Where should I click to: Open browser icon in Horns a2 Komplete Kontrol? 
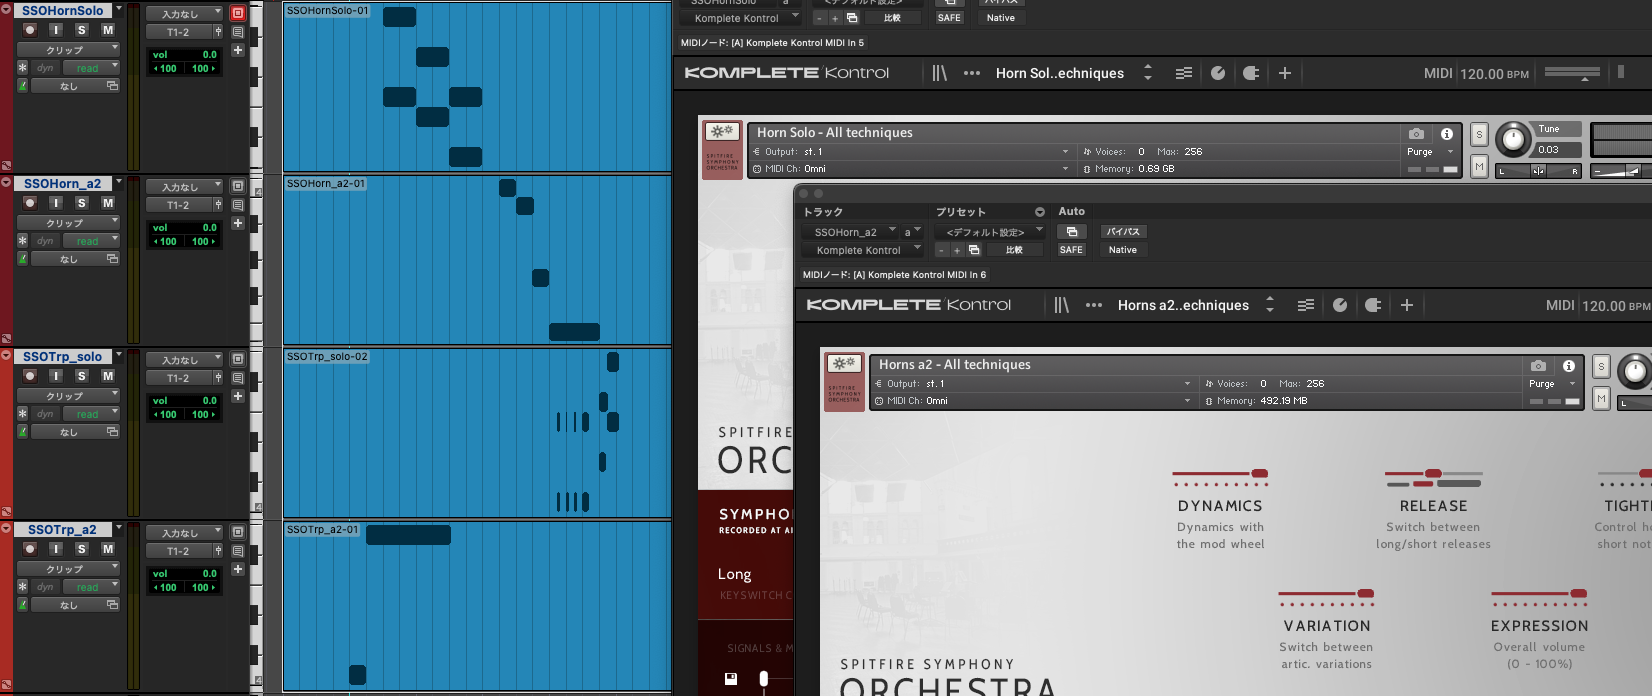coord(1061,305)
